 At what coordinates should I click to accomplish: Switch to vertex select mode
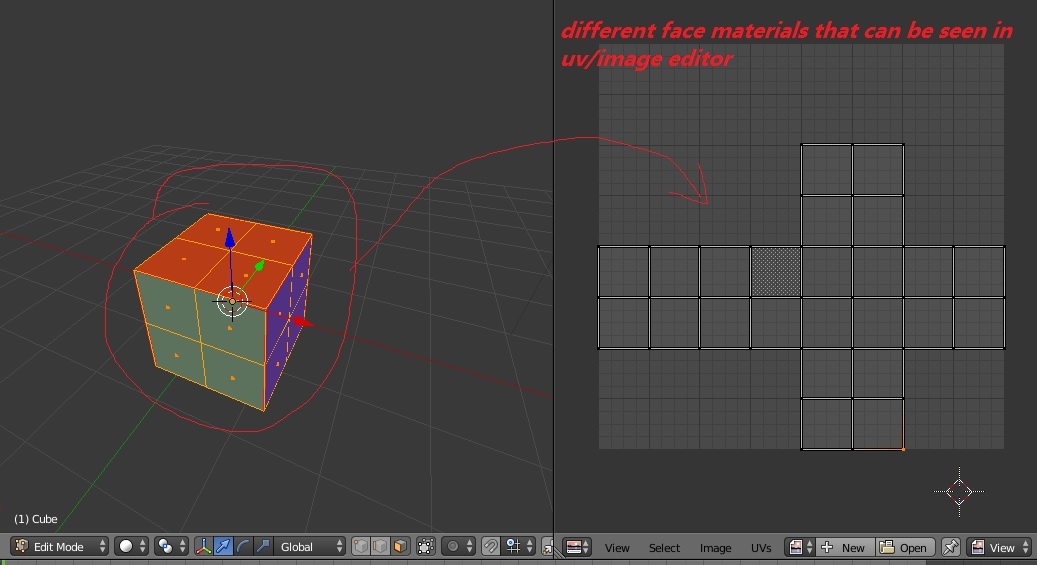[x=361, y=547]
